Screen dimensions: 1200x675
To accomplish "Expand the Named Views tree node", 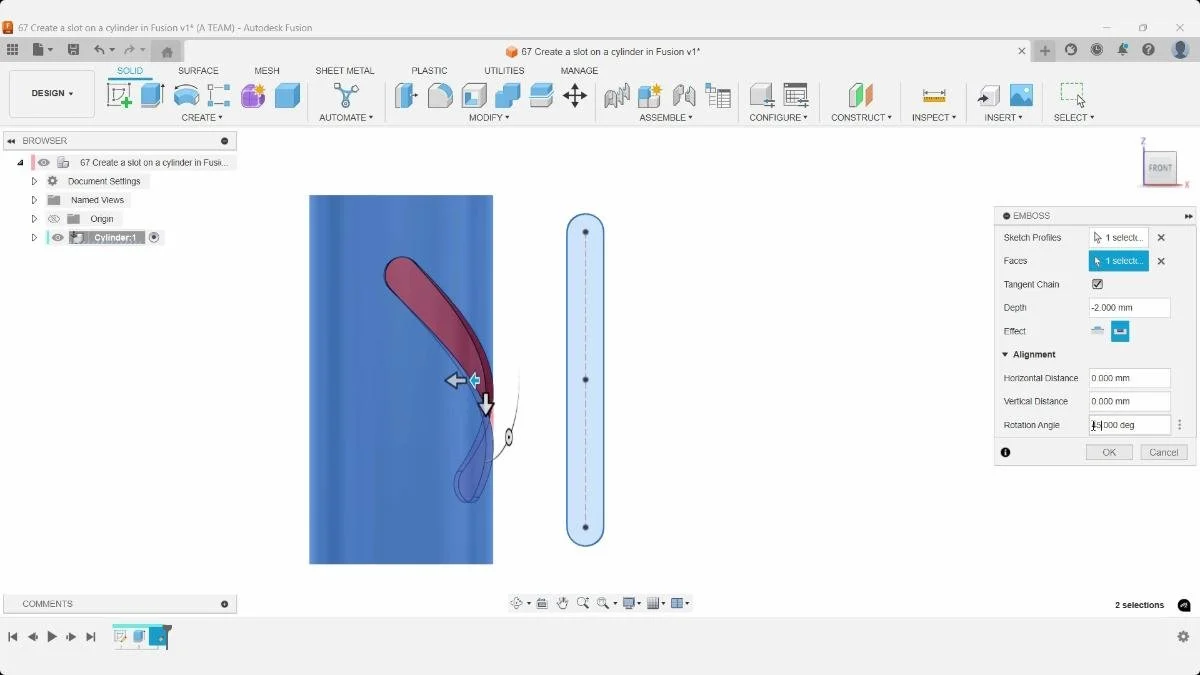I will (x=34, y=200).
